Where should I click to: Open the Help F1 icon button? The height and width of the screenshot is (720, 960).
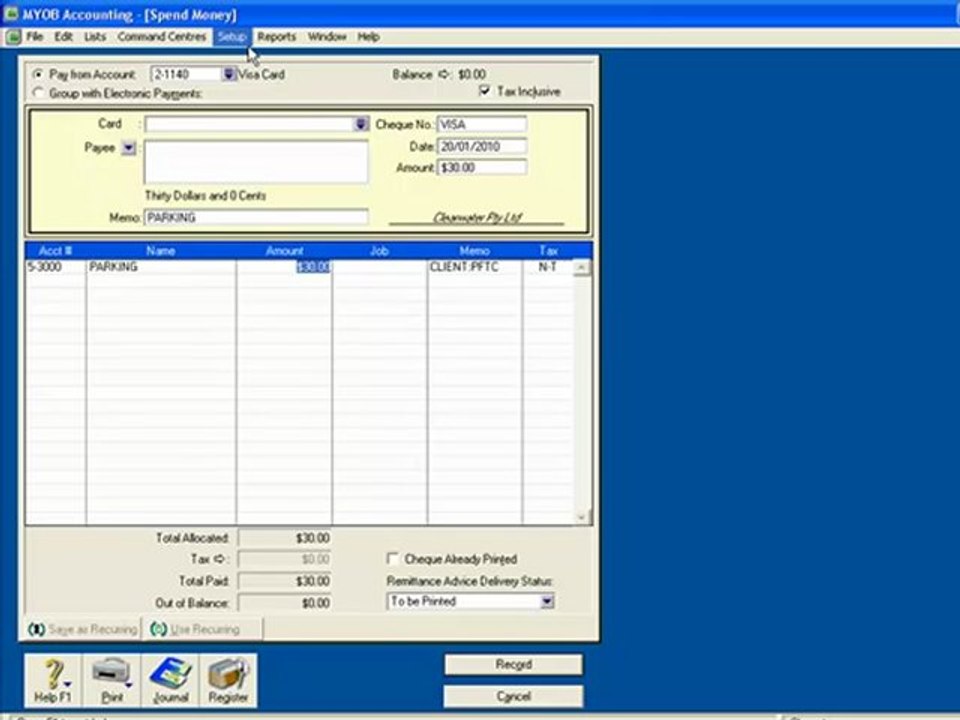[53, 680]
